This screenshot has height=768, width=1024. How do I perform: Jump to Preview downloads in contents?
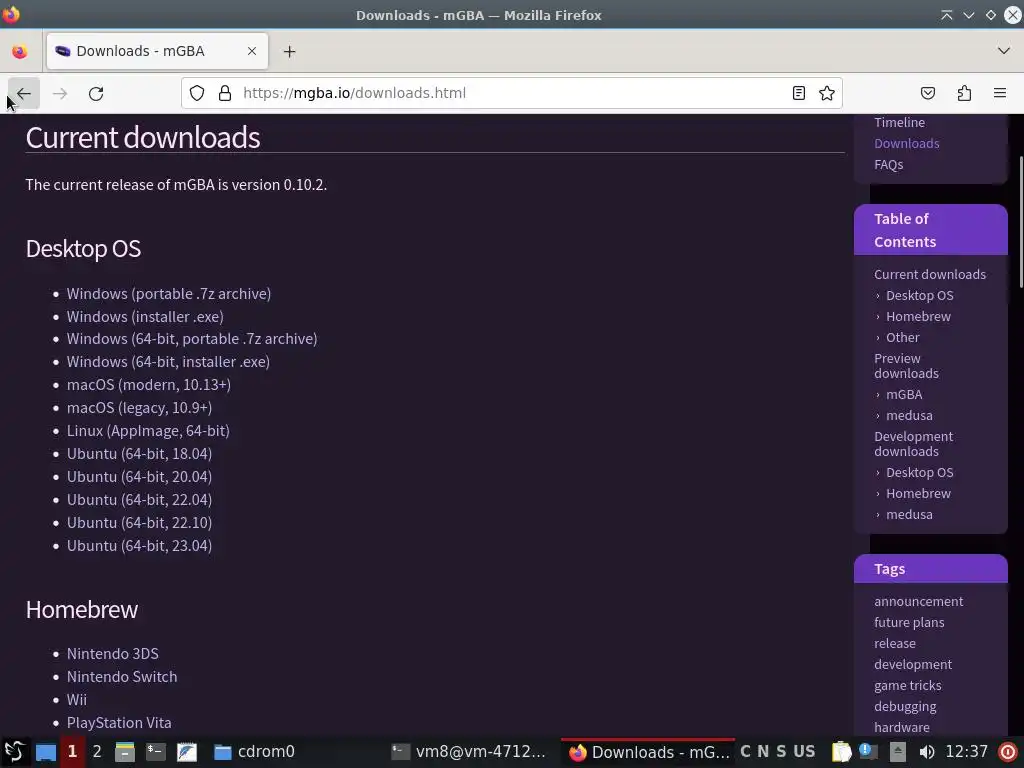point(906,366)
